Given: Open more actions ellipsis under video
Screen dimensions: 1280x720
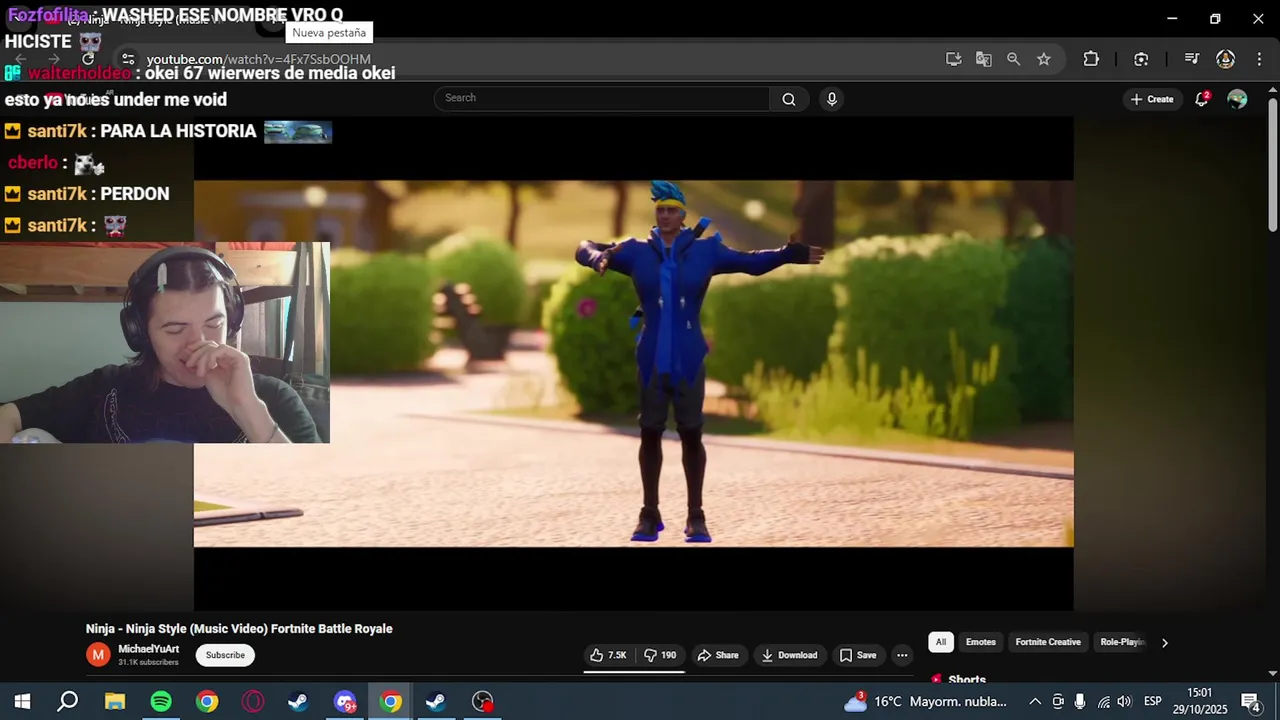Looking at the screenshot, I should (902, 655).
